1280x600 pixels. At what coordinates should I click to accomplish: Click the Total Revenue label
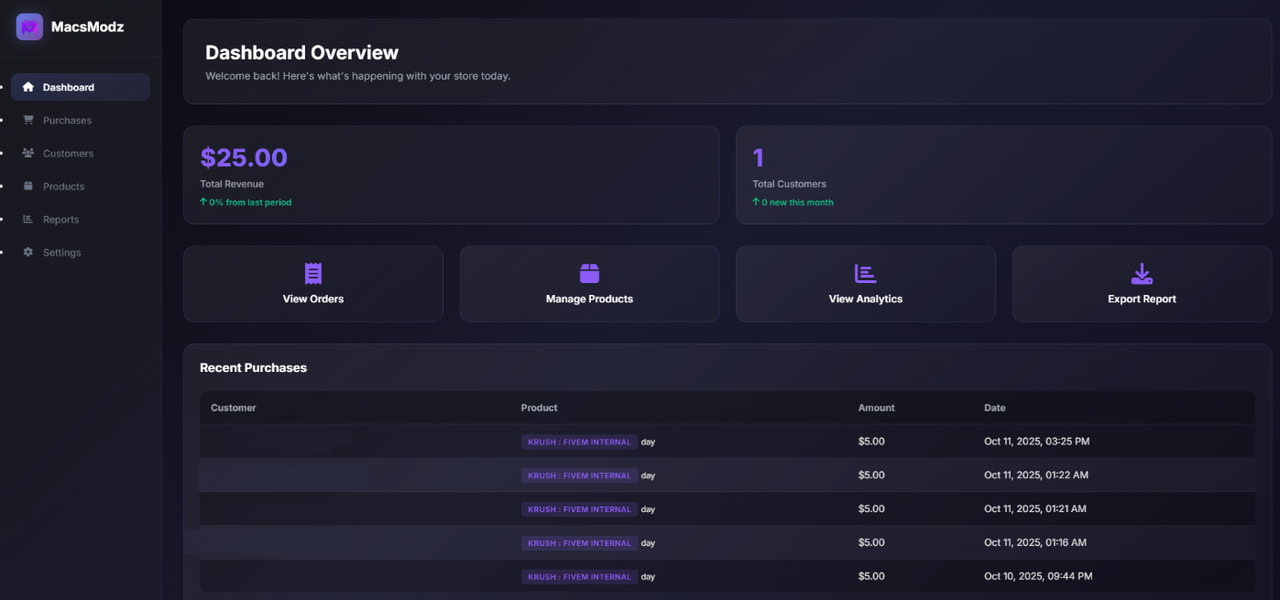(232, 184)
